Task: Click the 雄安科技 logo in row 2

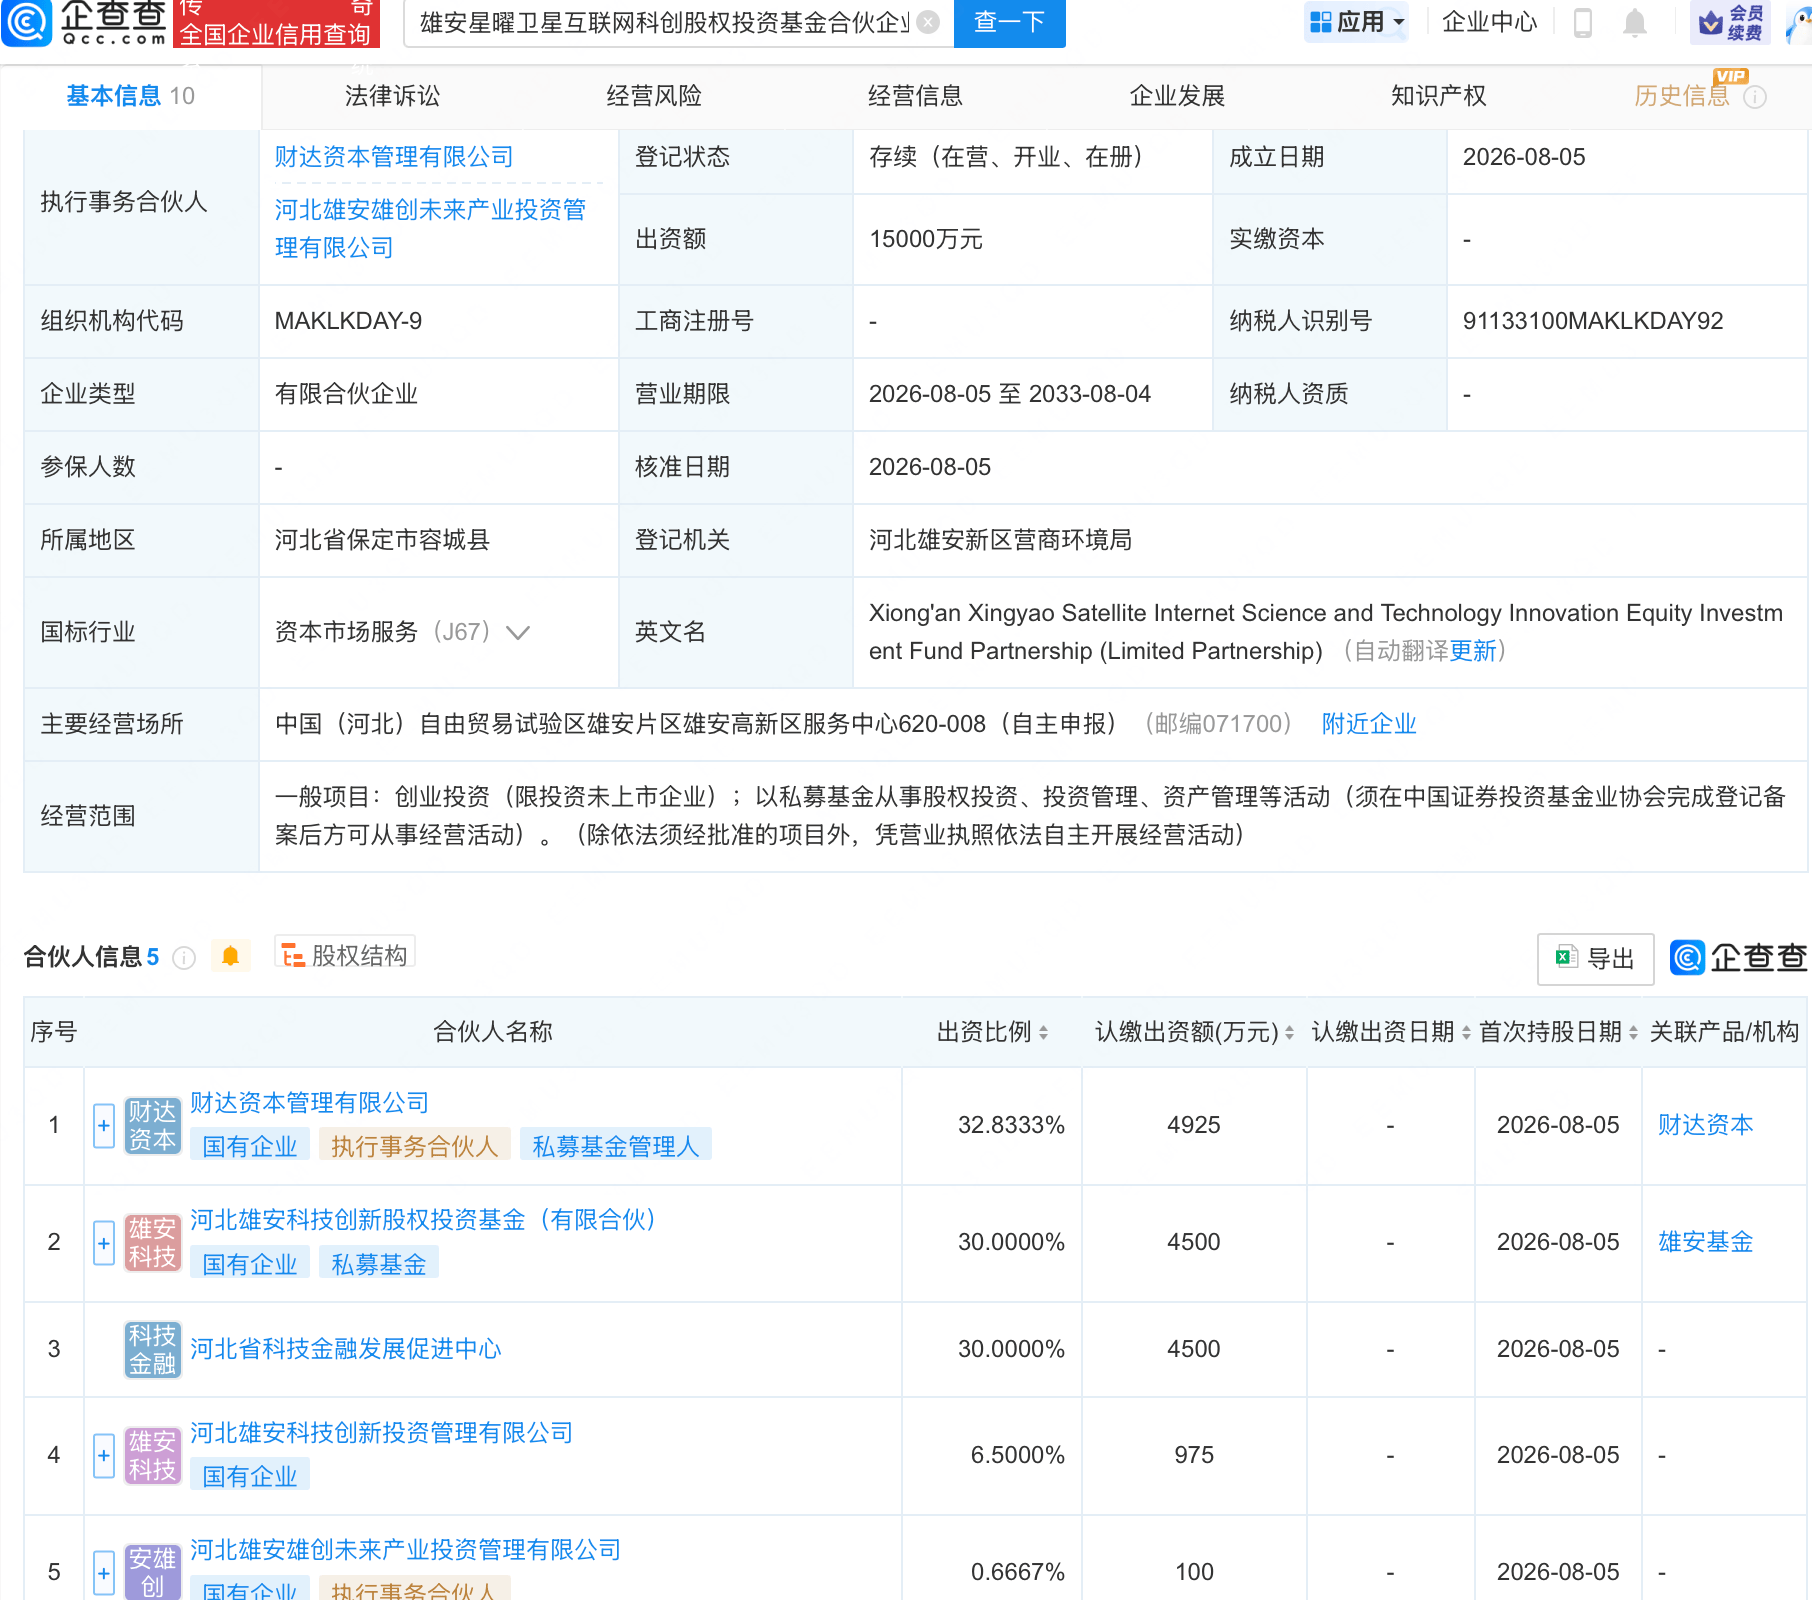Action: [153, 1243]
